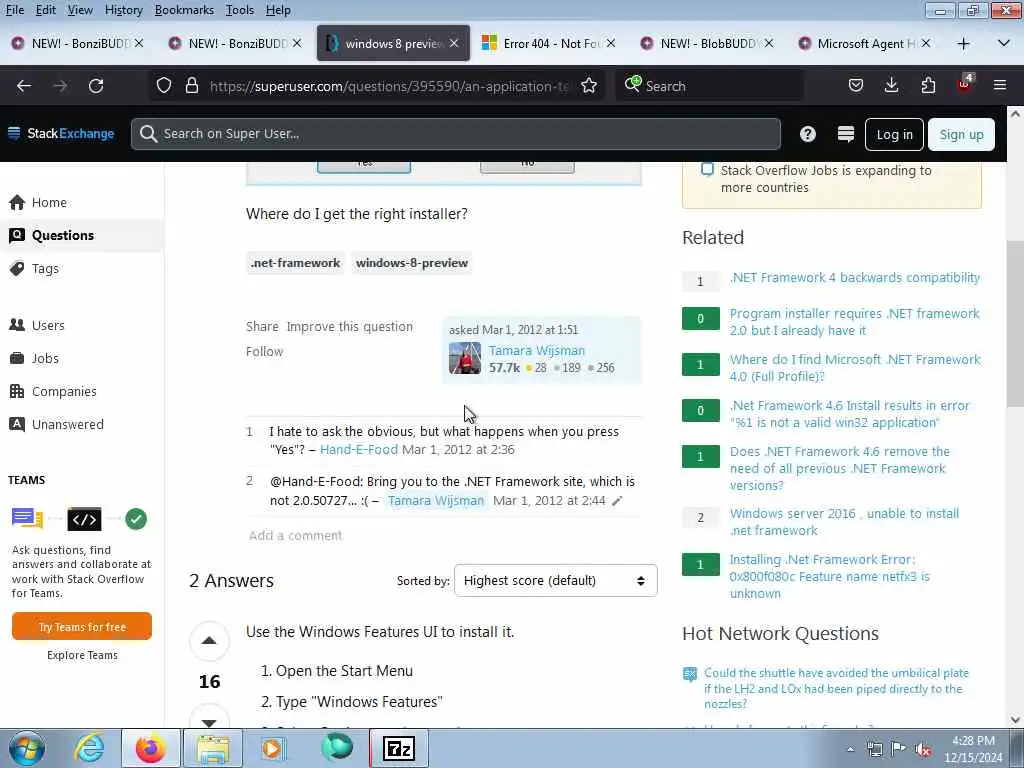
Task: Open 'Where do I find Microsoft .NET Framework 4.0' link
Action: (855, 368)
